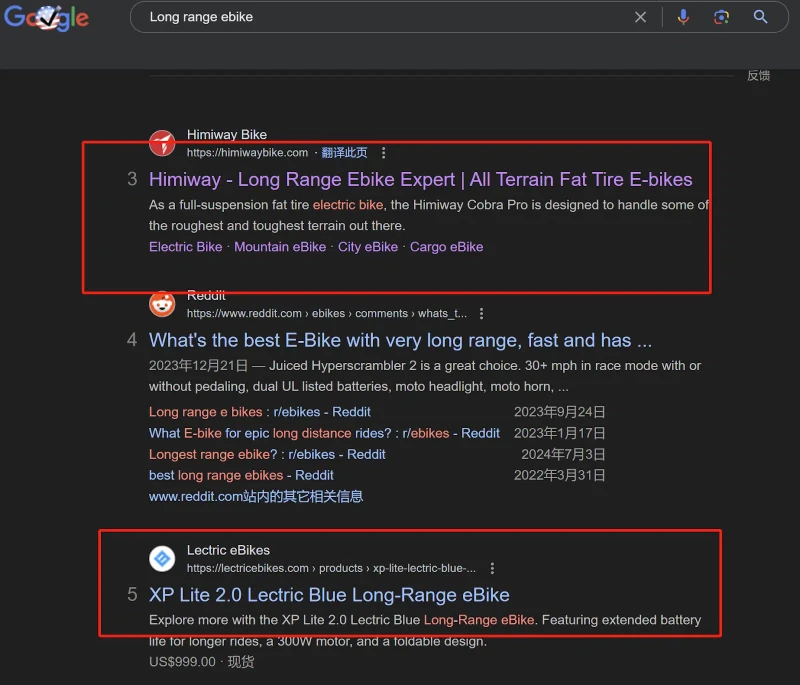Click the lectricebikes.com URL breadcrumb
Viewport: 800px width, 685px height.
[x=331, y=568]
